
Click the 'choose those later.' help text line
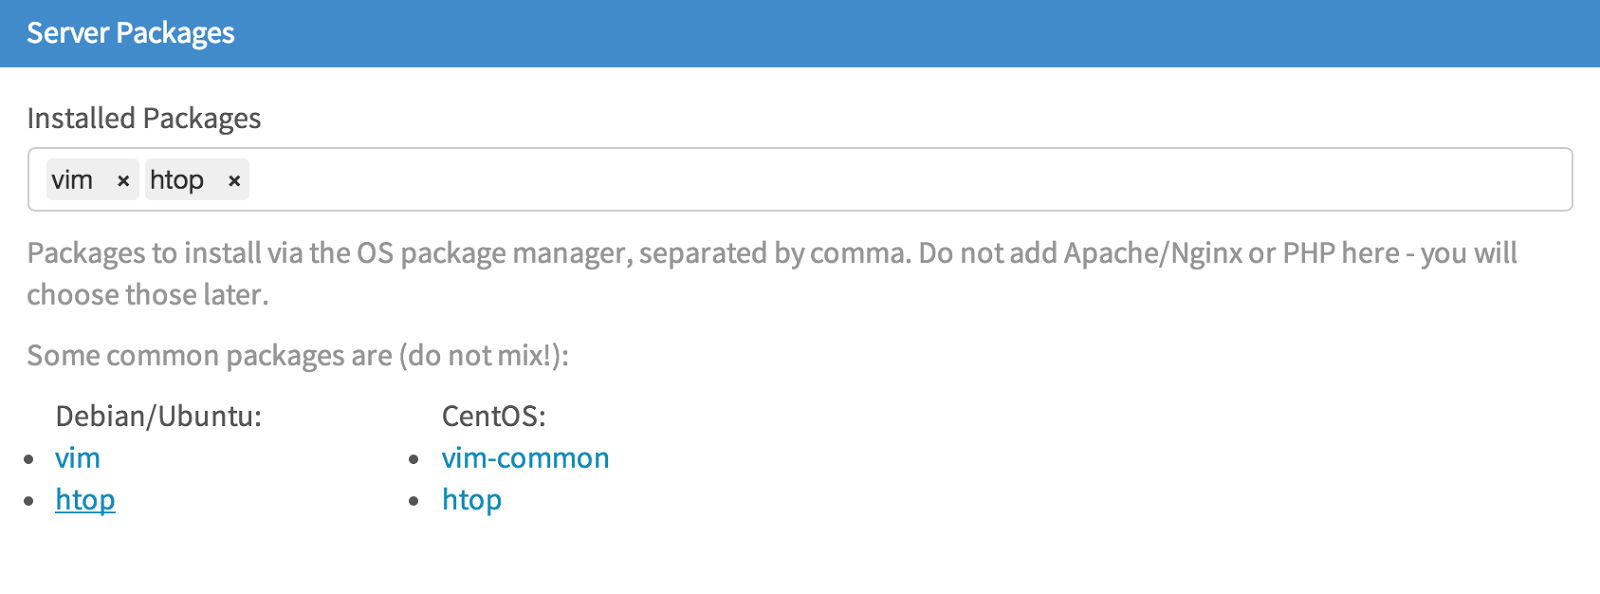tap(148, 295)
